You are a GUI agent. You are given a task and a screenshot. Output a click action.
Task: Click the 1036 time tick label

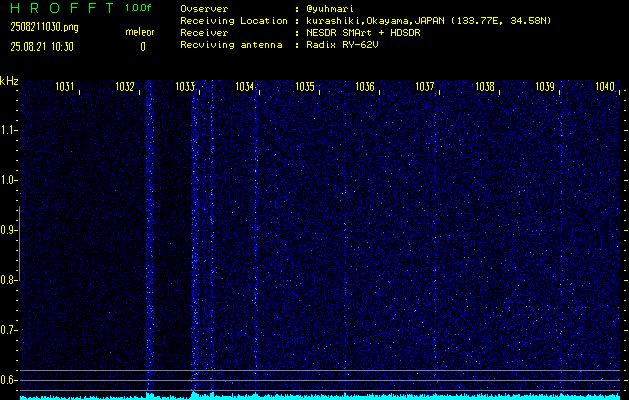[x=365, y=86]
